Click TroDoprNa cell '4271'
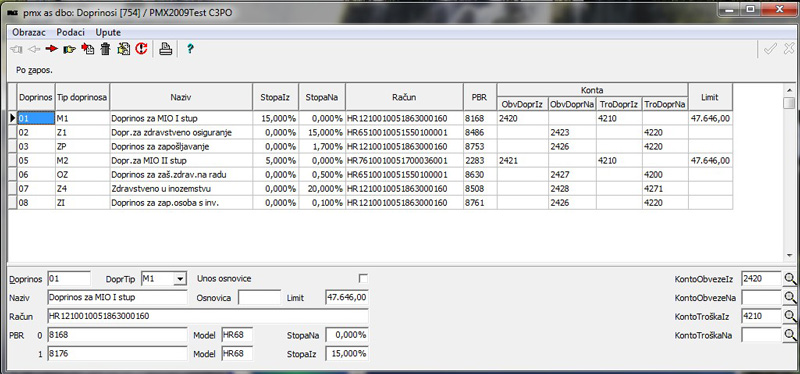 pyautogui.click(x=665, y=189)
